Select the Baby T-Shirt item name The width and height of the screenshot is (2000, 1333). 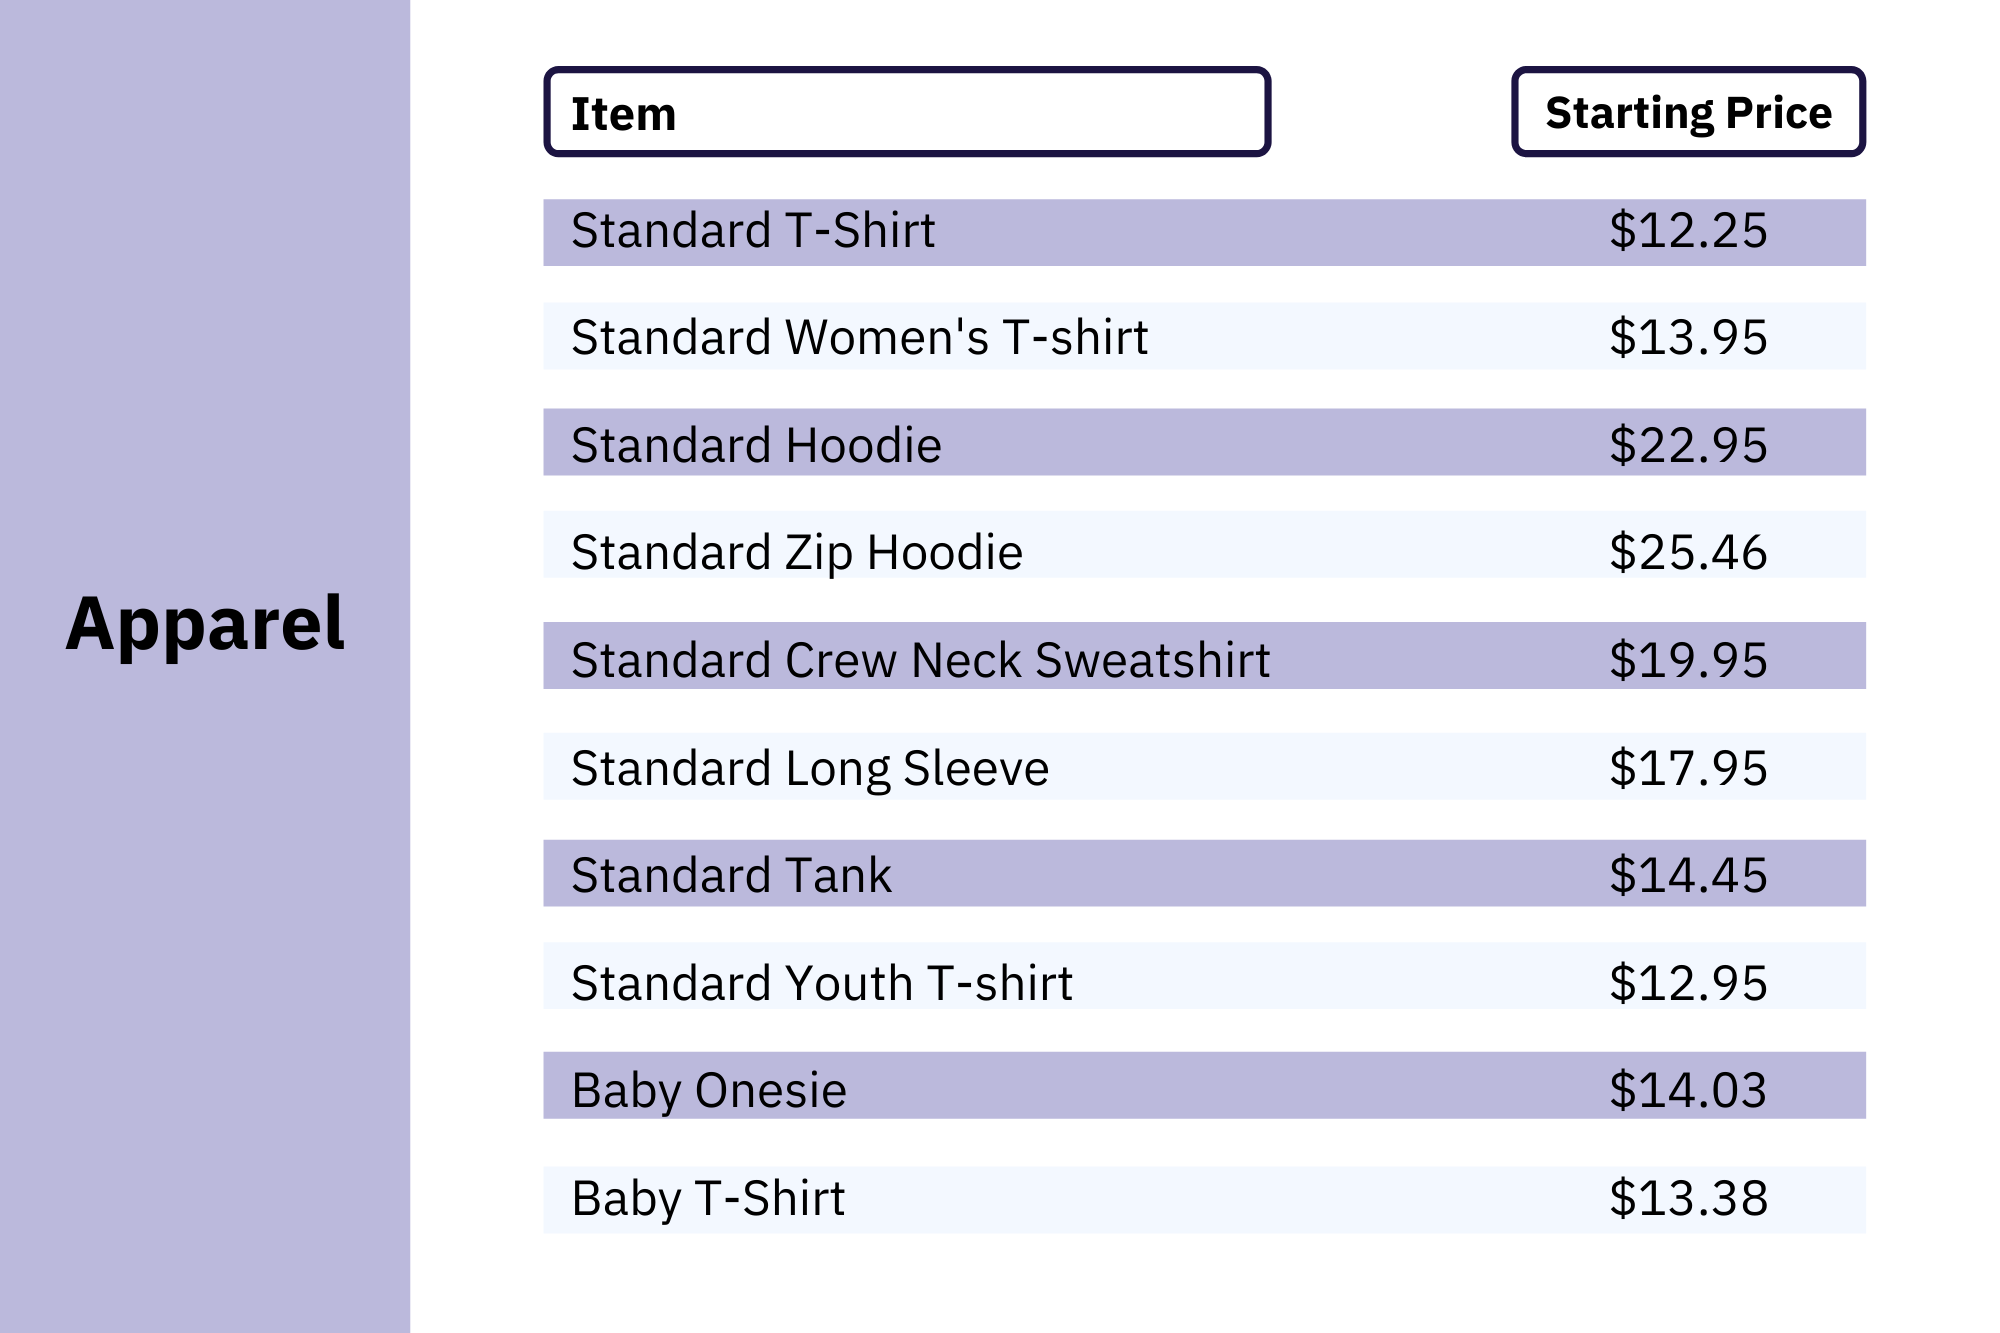(708, 1199)
